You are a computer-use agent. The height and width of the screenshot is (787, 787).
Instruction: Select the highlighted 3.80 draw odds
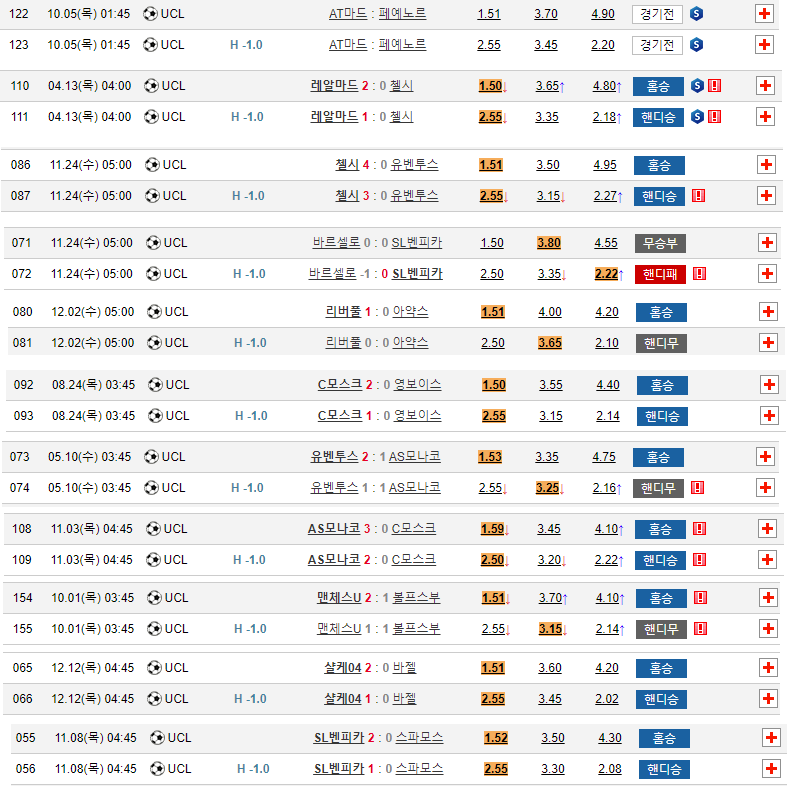tap(549, 243)
